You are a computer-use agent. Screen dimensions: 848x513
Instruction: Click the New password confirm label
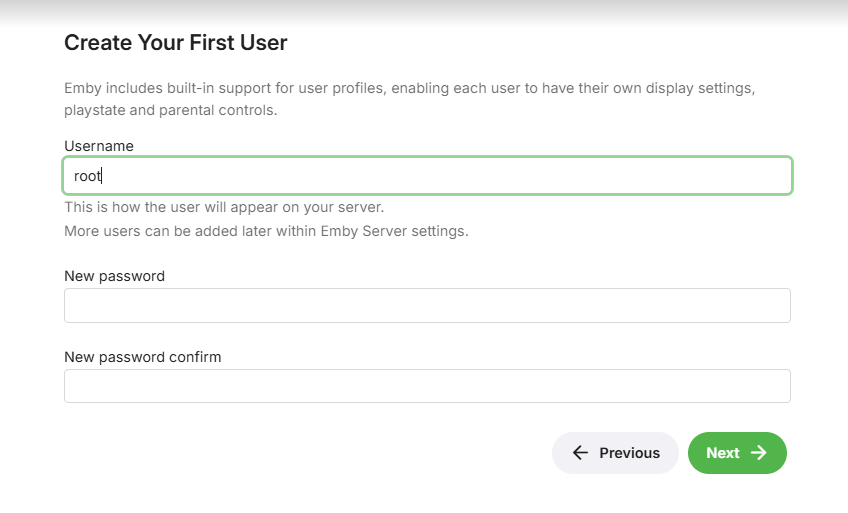pyautogui.click(x=143, y=357)
